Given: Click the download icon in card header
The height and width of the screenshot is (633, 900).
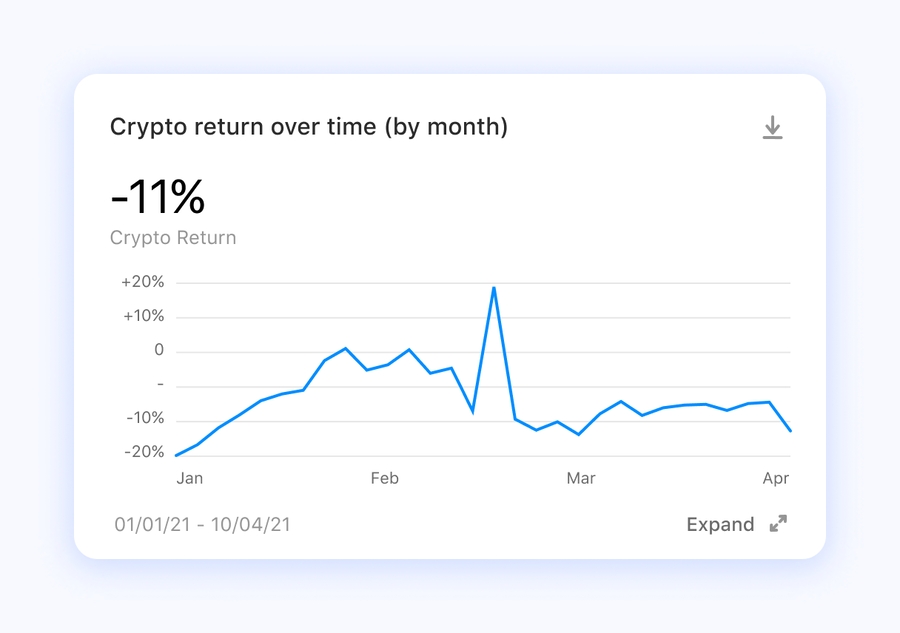Looking at the screenshot, I should tap(772, 128).
